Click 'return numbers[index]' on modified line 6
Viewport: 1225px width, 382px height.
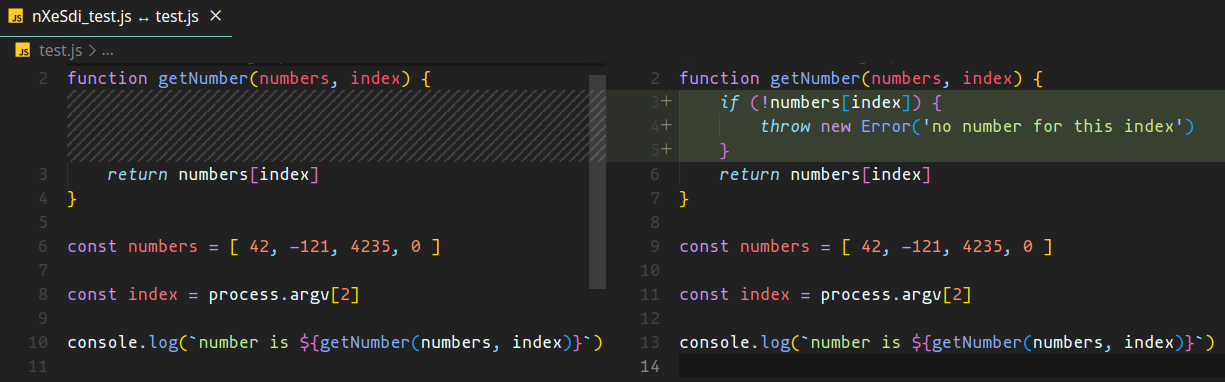click(825, 174)
